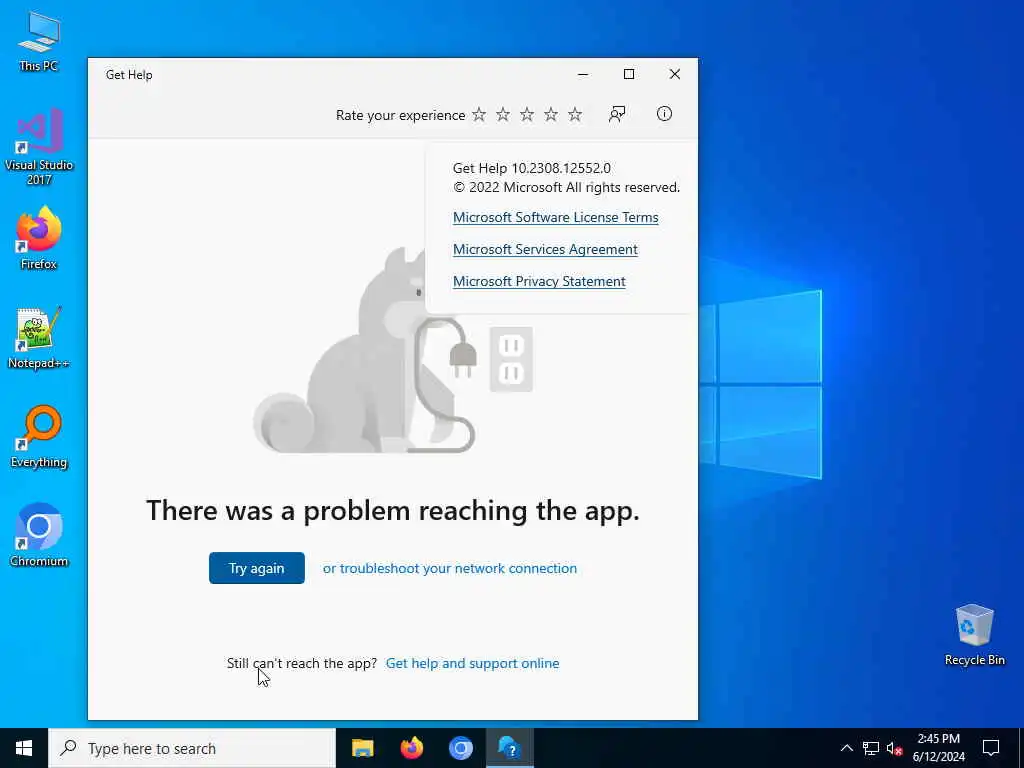1024x768 pixels.
Task: Rate experience with the first star
Action: [x=479, y=114]
